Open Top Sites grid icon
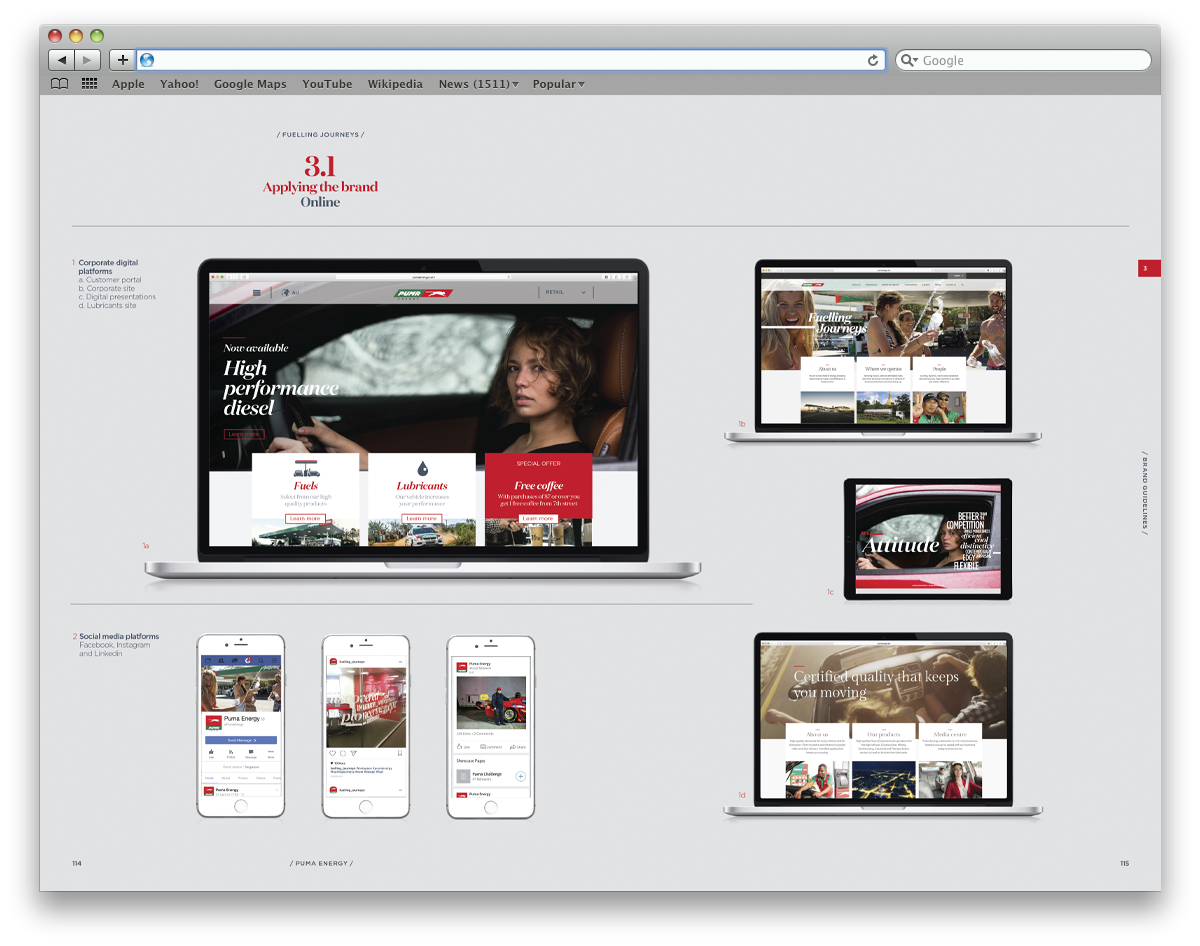The height and width of the screenshot is (946, 1200). (x=90, y=84)
